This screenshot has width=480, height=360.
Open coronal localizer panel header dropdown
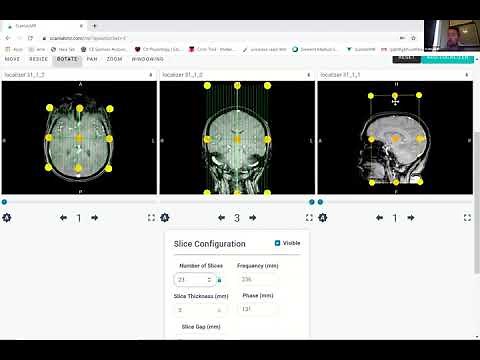point(309,75)
